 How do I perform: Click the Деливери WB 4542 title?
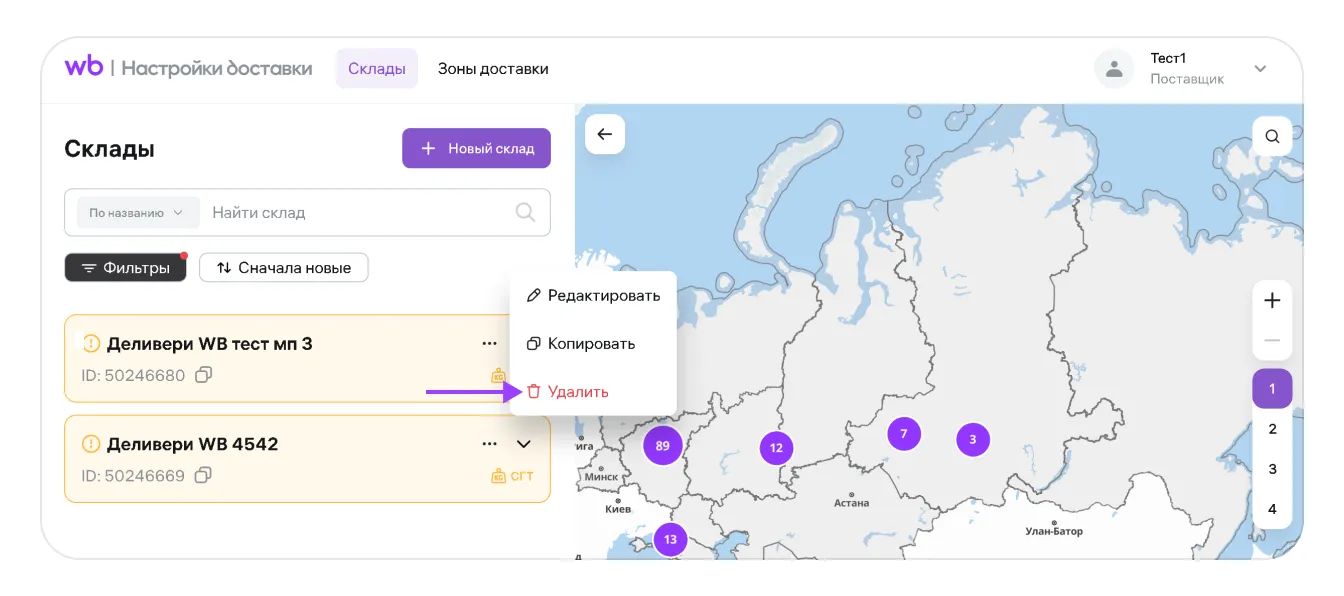pyautogui.click(x=192, y=444)
